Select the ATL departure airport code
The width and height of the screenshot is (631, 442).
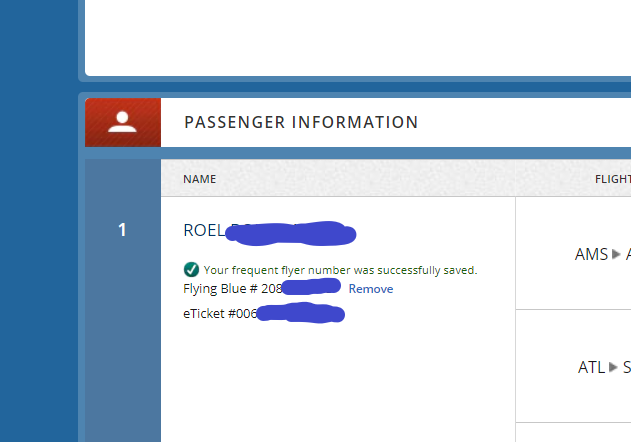point(591,367)
